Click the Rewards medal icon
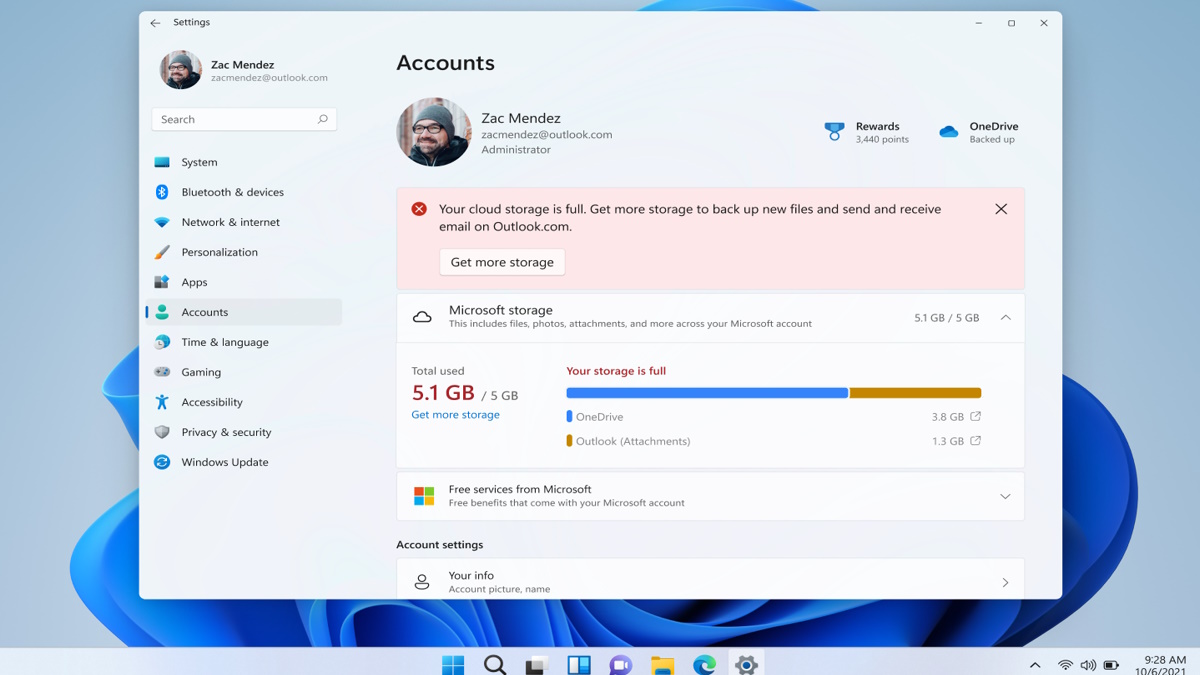 pos(834,132)
